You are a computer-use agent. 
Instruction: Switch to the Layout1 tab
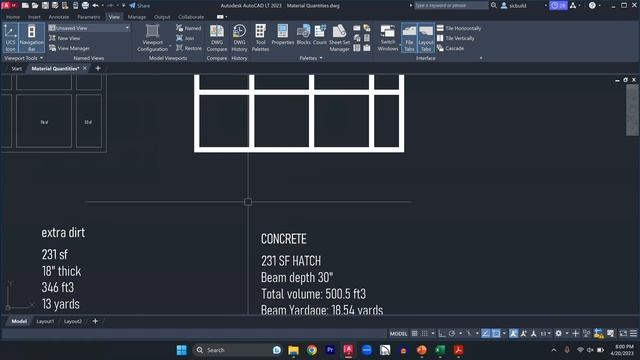tap(45, 321)
